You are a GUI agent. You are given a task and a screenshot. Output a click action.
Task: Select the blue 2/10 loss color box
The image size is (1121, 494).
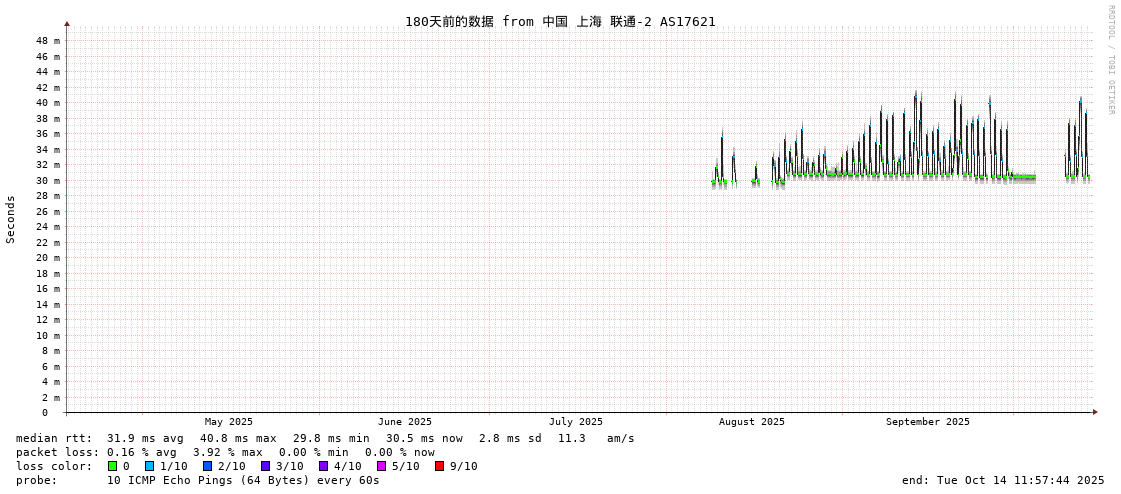[x=207, y=466]
